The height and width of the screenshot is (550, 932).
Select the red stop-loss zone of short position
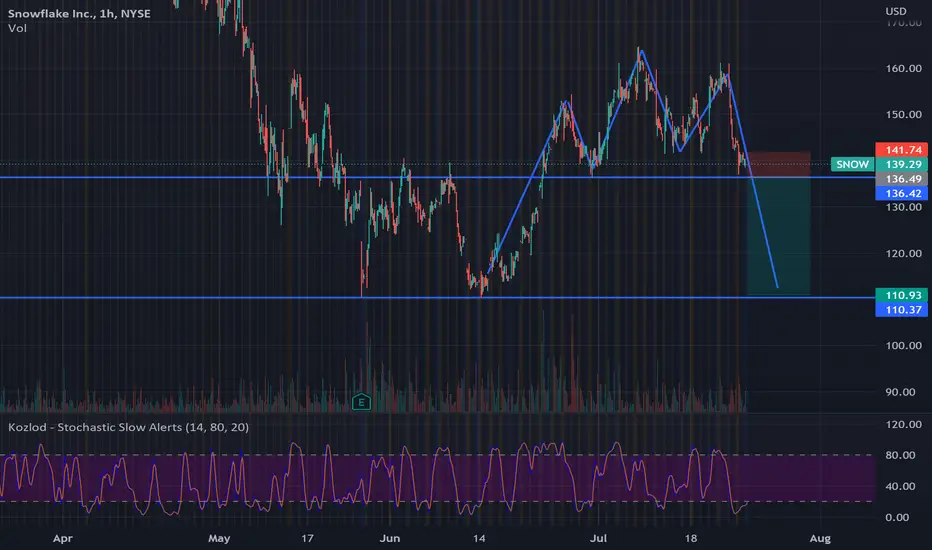(x=779, y=164)
